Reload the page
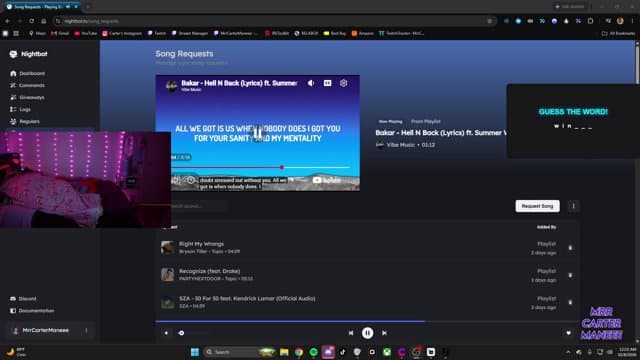Viewport: 640px width, 360px height. pyautogui.click(x=31, y=21)
